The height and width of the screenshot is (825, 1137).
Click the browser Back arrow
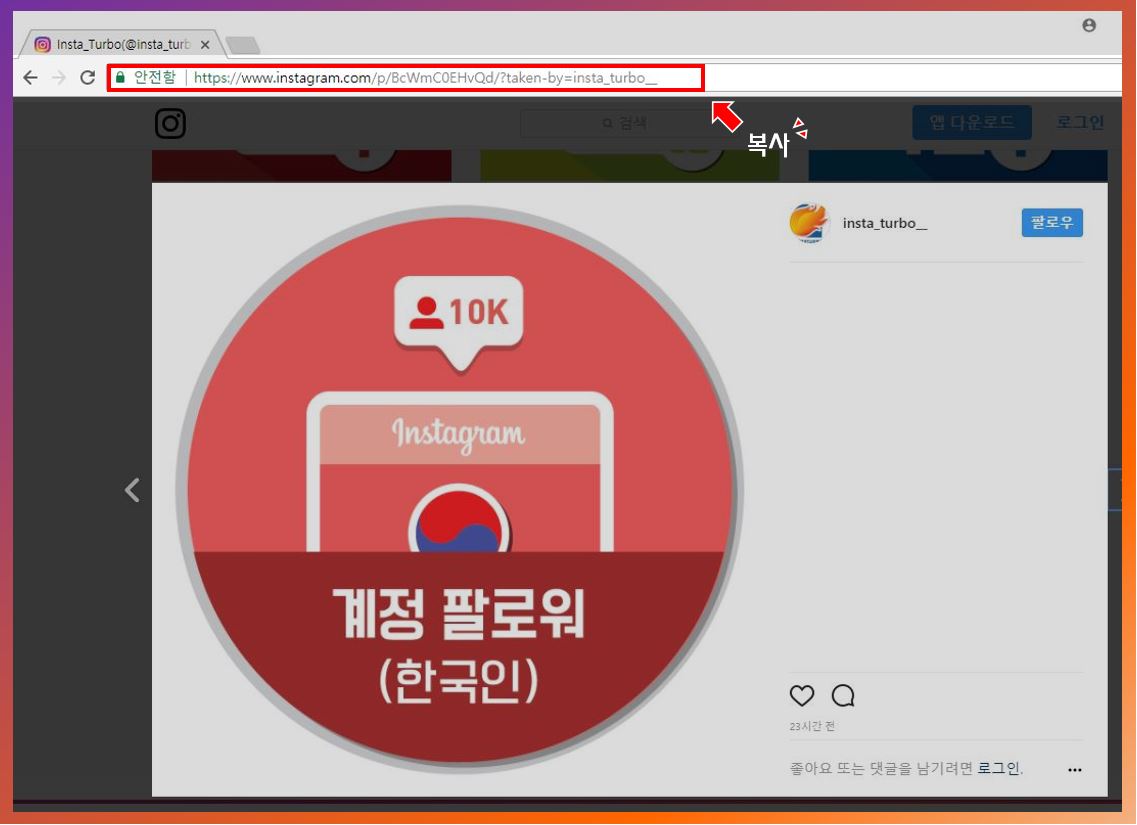pyautogui.click(x=30, y=78)
